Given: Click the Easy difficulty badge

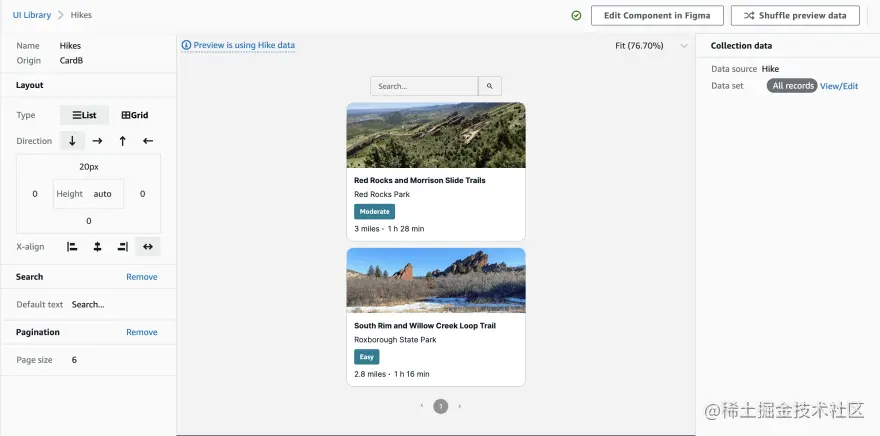Looking at the screenshot, I should click(x=366, y=357).
